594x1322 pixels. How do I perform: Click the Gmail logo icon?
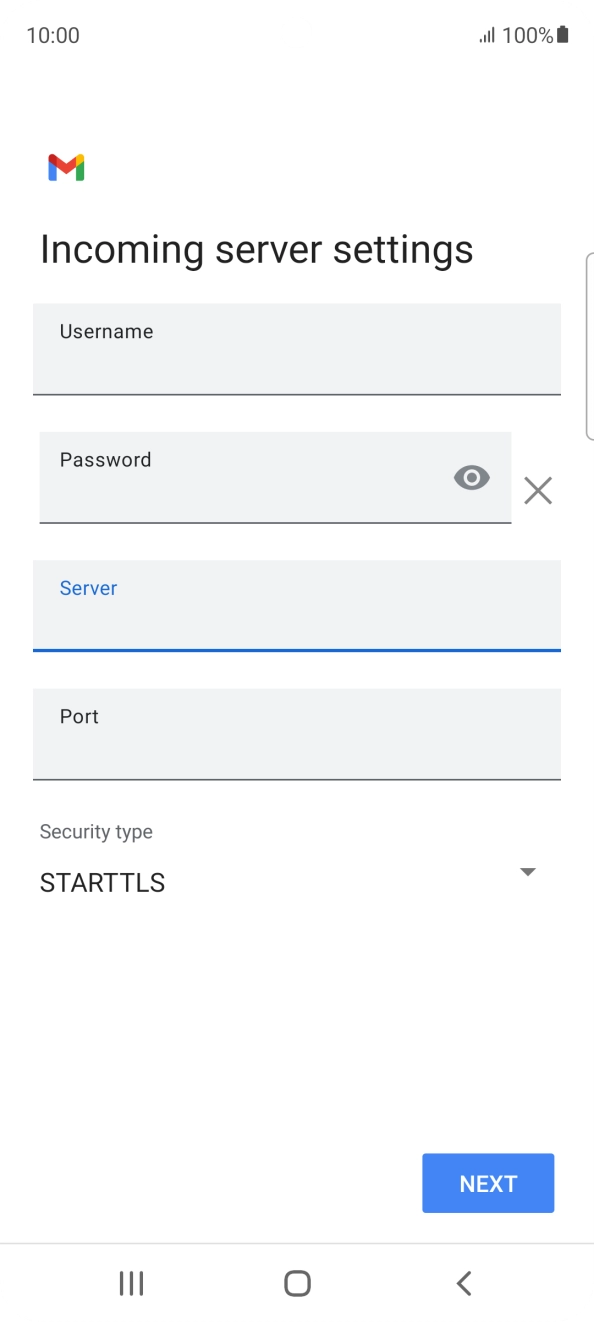(x=64, y=167)
